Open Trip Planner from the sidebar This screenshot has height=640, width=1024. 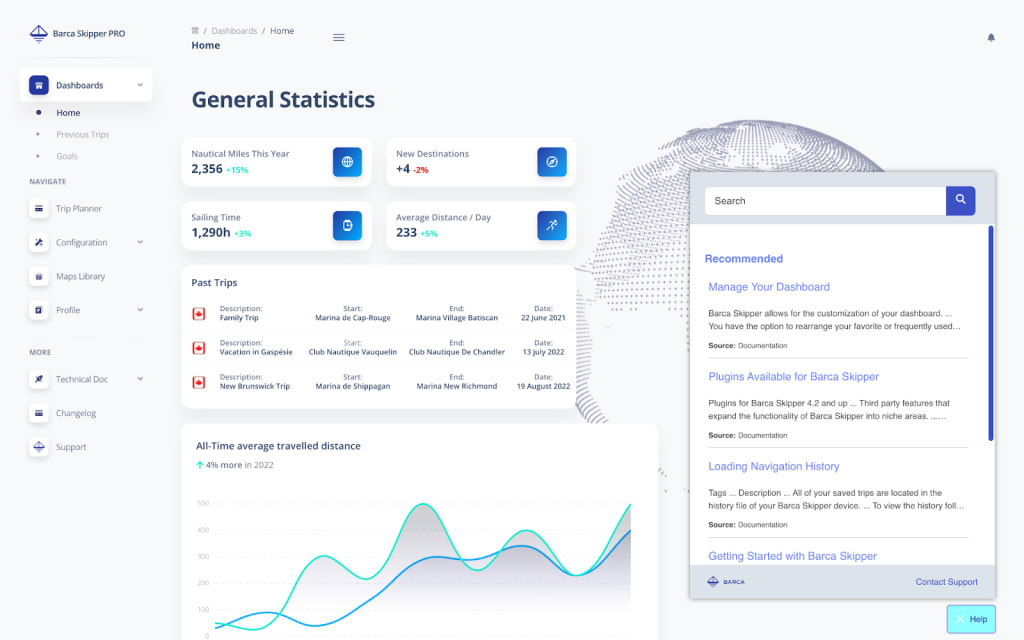(x=78, y=209)
